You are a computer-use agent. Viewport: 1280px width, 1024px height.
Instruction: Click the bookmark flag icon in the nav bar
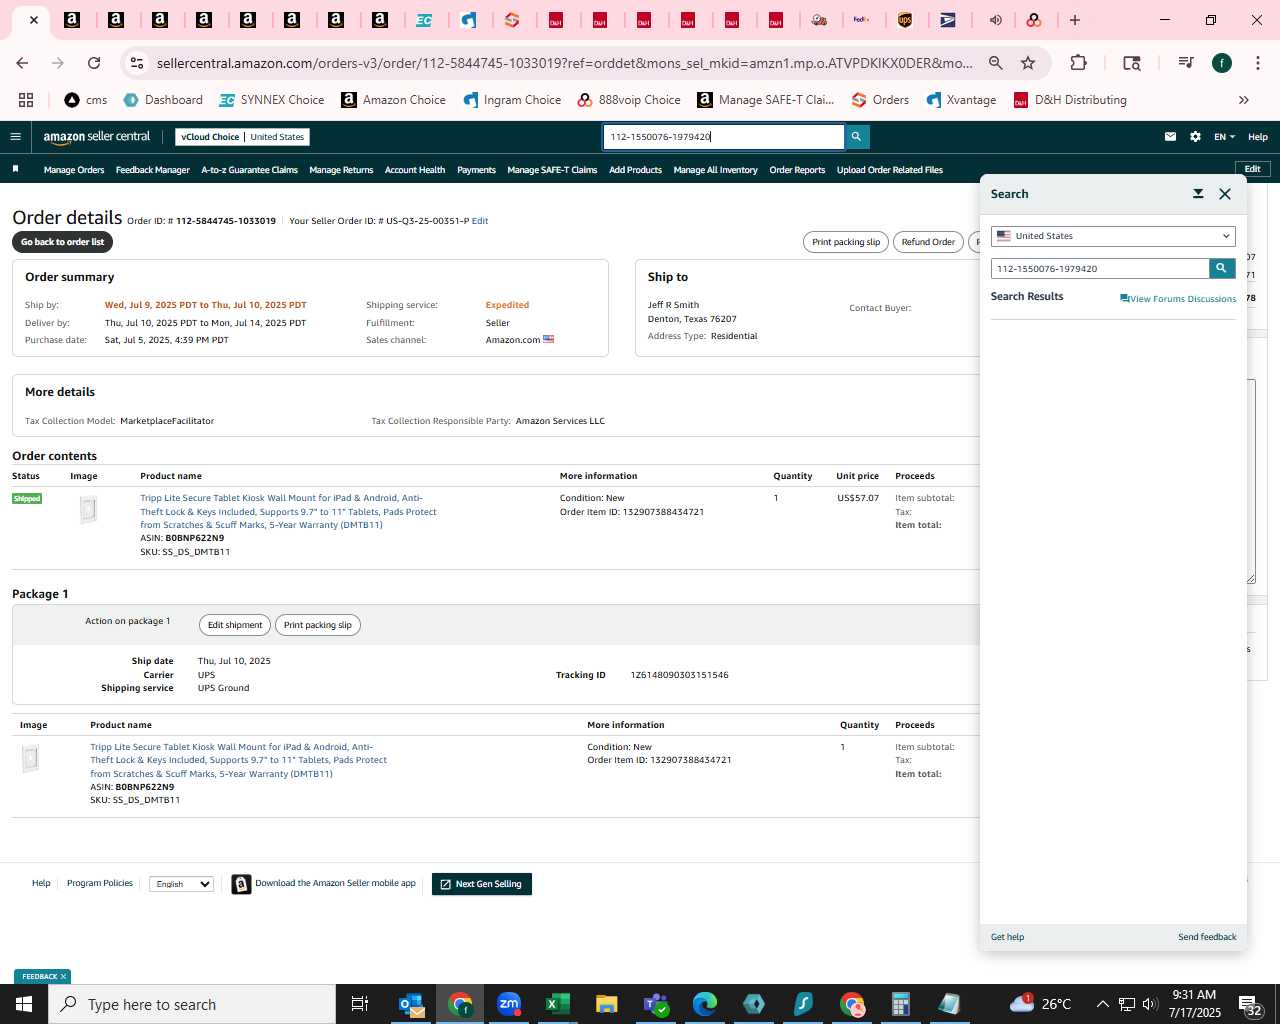point(16,169)
